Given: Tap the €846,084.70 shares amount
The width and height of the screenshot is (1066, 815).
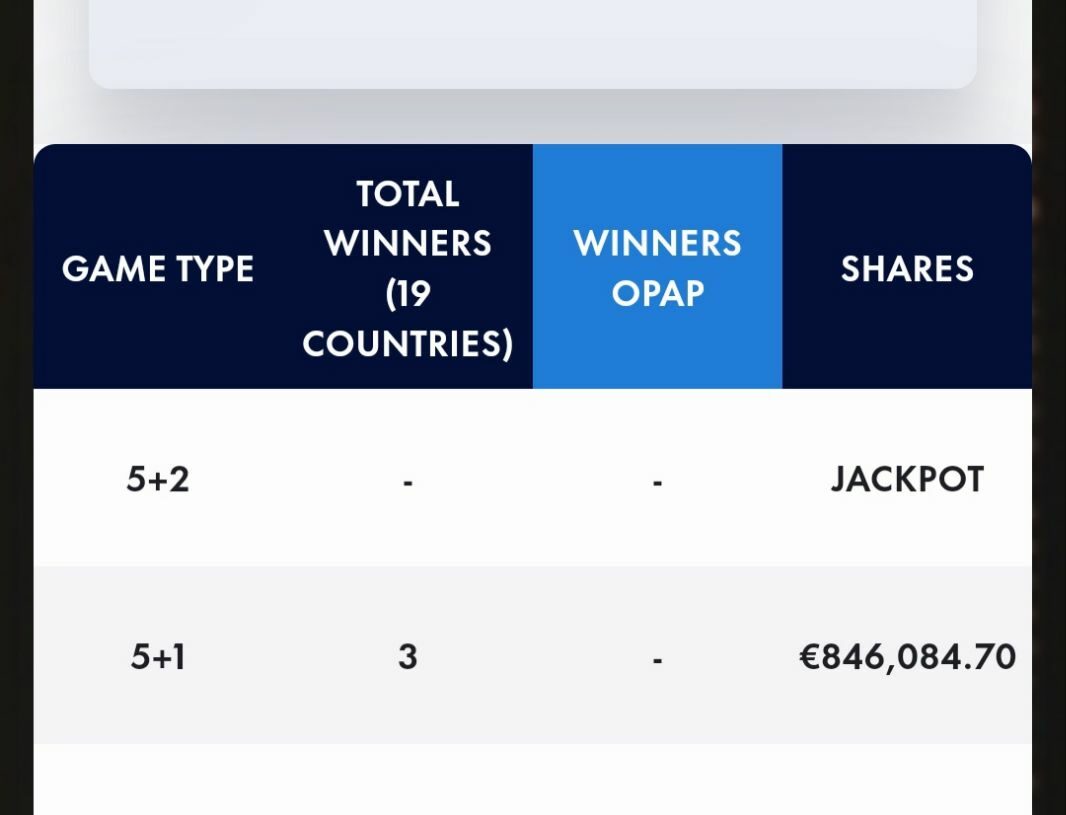Looking at the screenshot, I should point(907,656).
